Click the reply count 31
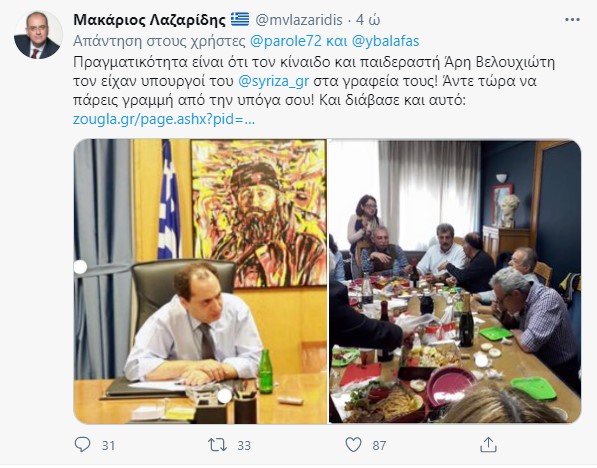 [x=109, y=445]
